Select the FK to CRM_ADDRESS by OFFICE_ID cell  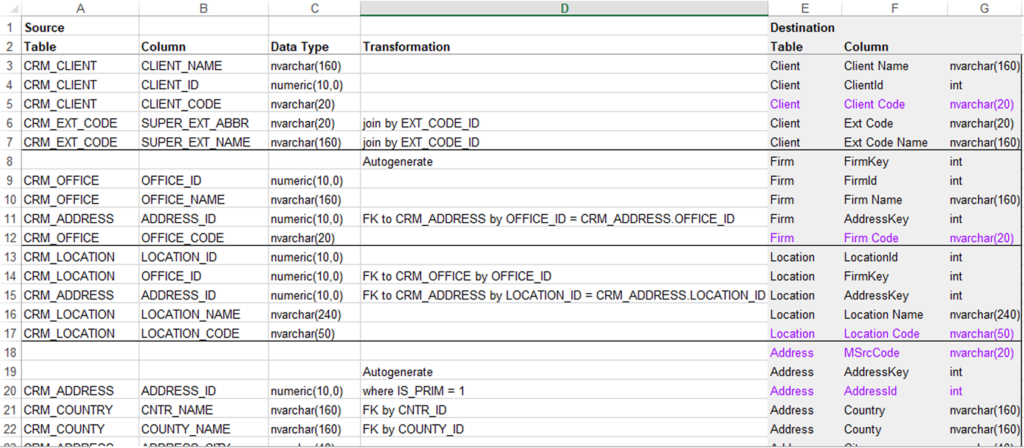click(x=564, y=219)
